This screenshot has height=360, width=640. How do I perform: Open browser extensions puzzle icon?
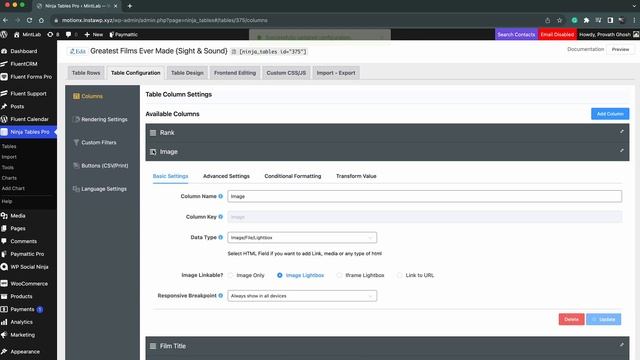pyautogui.click(x=586, y=20)
